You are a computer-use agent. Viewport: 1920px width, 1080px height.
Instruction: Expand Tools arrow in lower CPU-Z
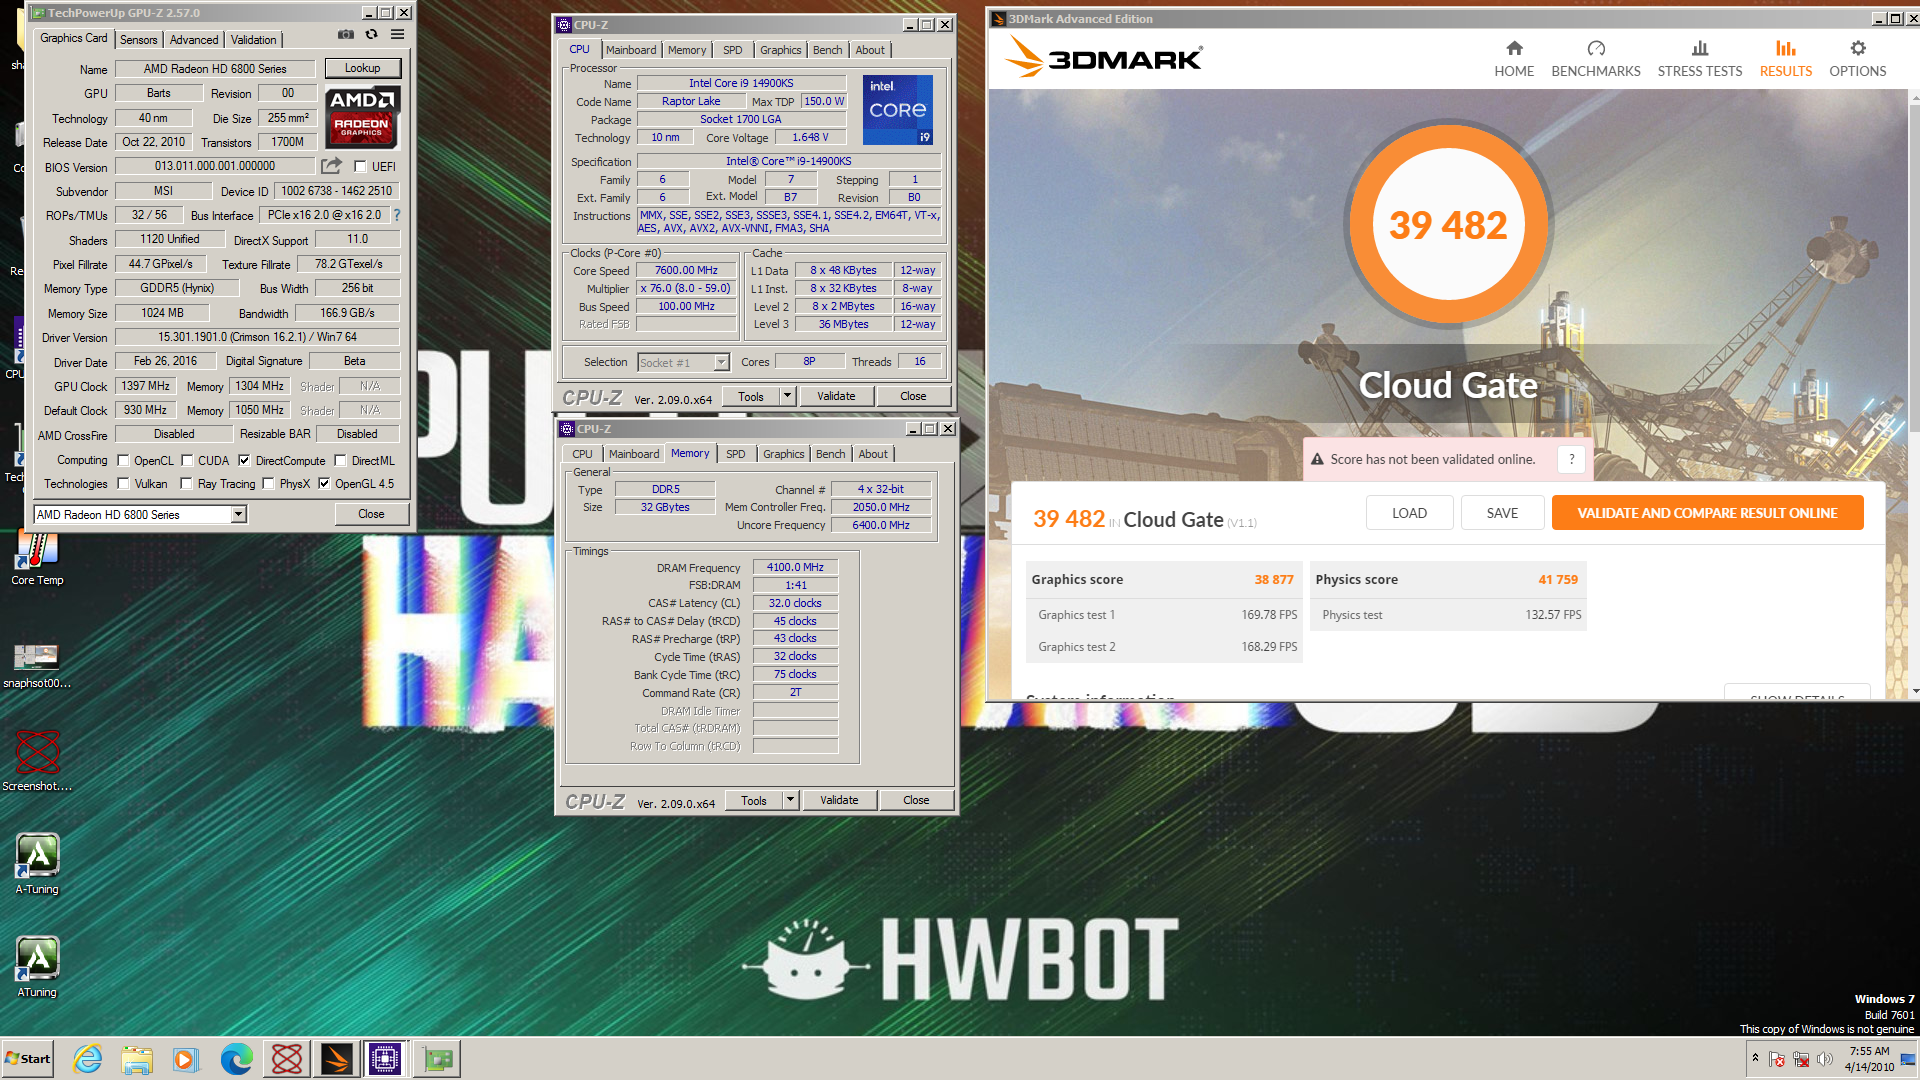pos(790,800)
